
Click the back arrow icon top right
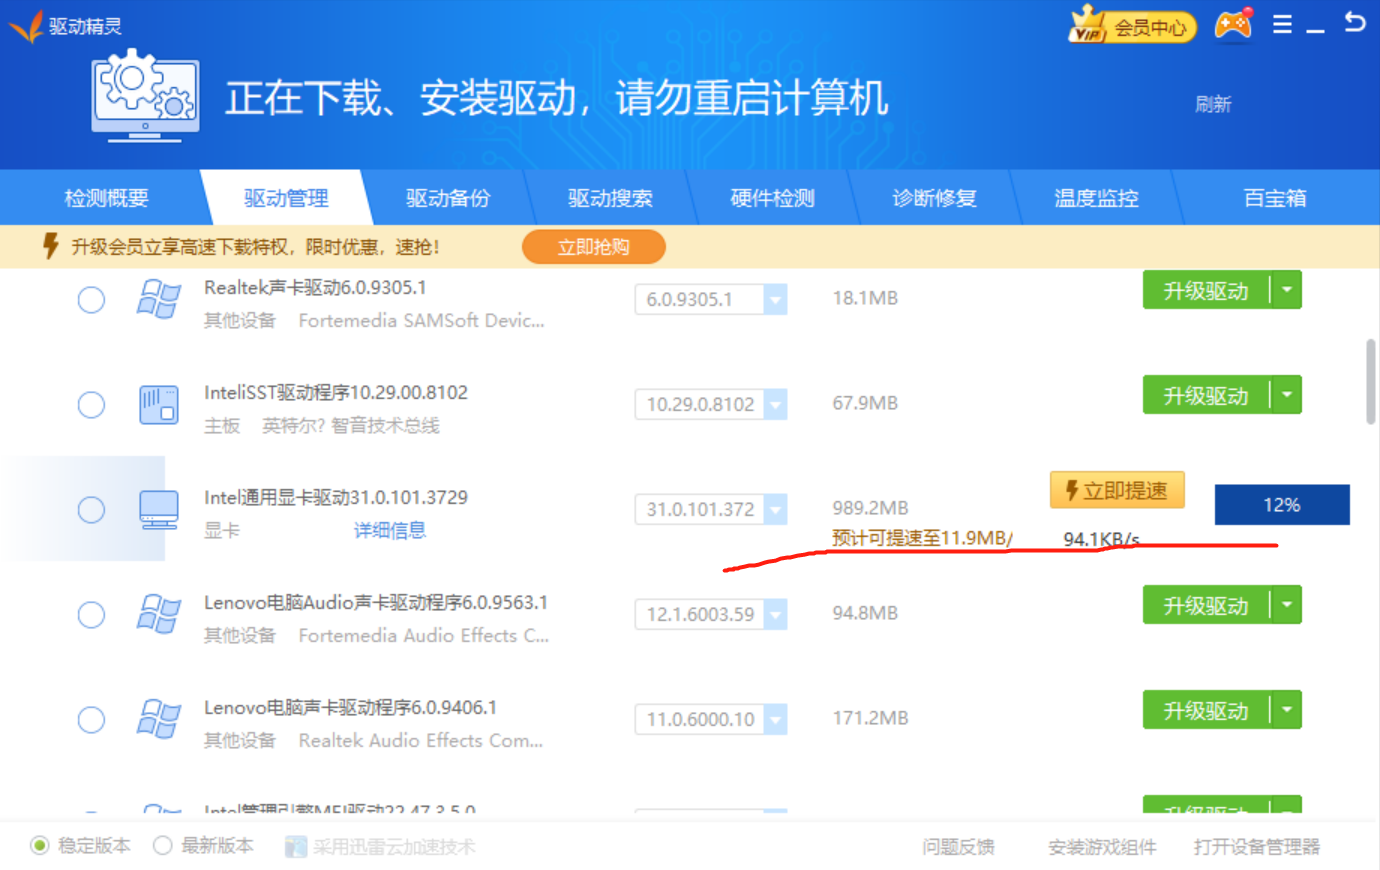point(1355,22)
